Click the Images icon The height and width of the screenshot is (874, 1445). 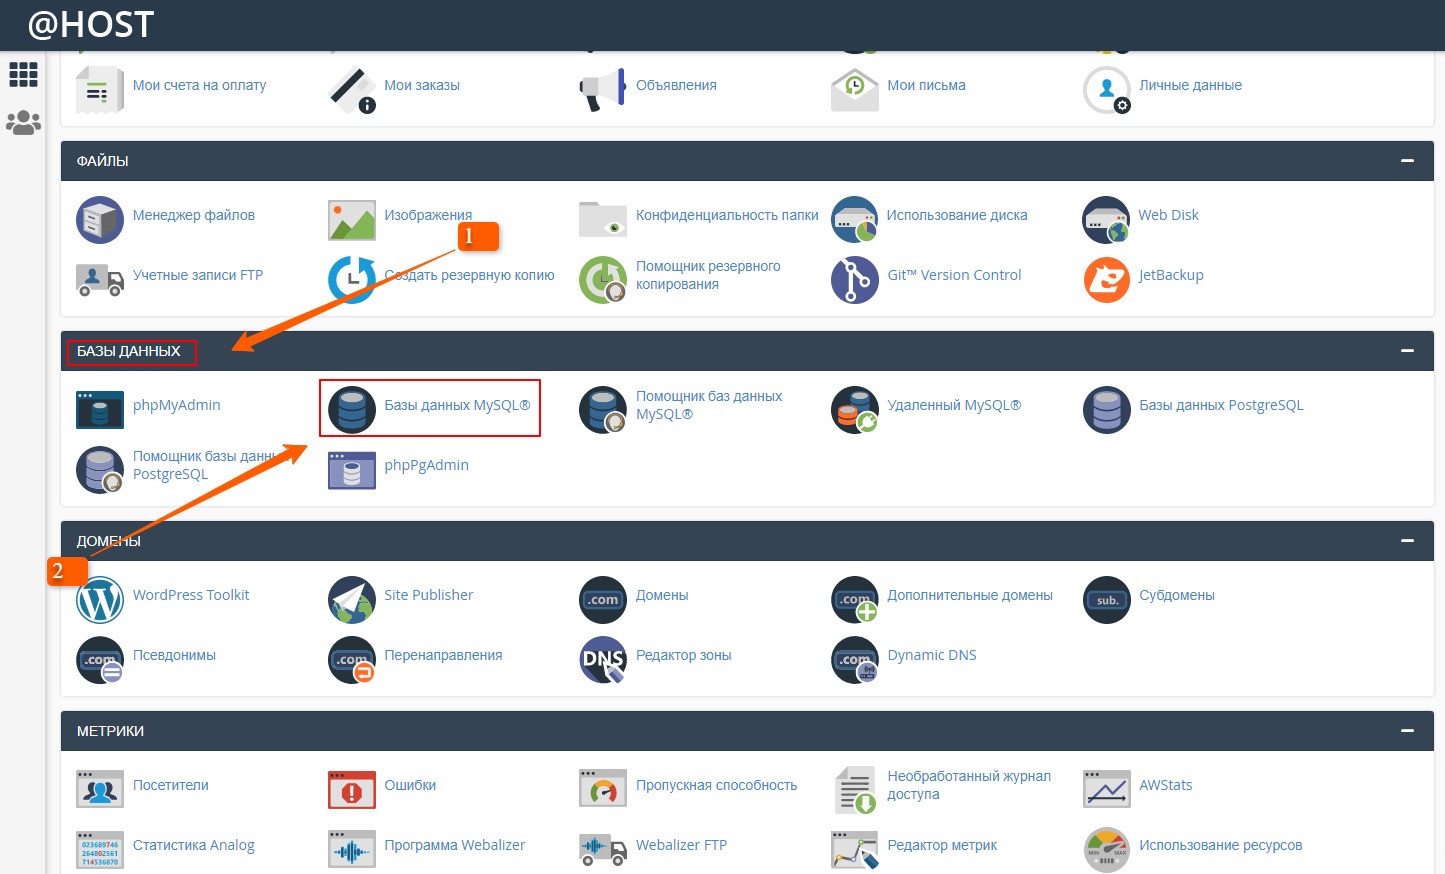pyautogui.click(x=352, y=220)
